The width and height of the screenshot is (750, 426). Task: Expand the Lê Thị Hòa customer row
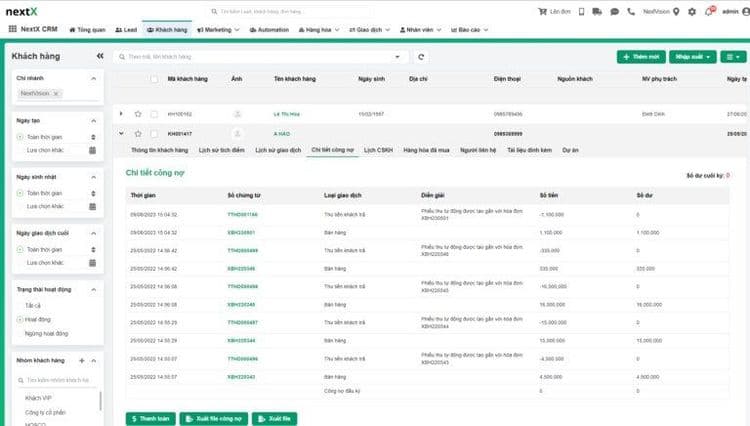[x=121, y=114]
